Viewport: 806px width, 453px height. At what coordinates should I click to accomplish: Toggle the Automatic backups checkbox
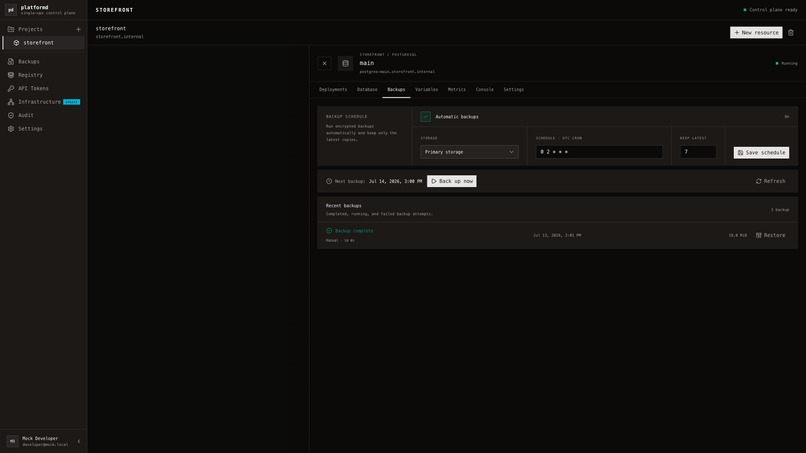pos(426,117)
